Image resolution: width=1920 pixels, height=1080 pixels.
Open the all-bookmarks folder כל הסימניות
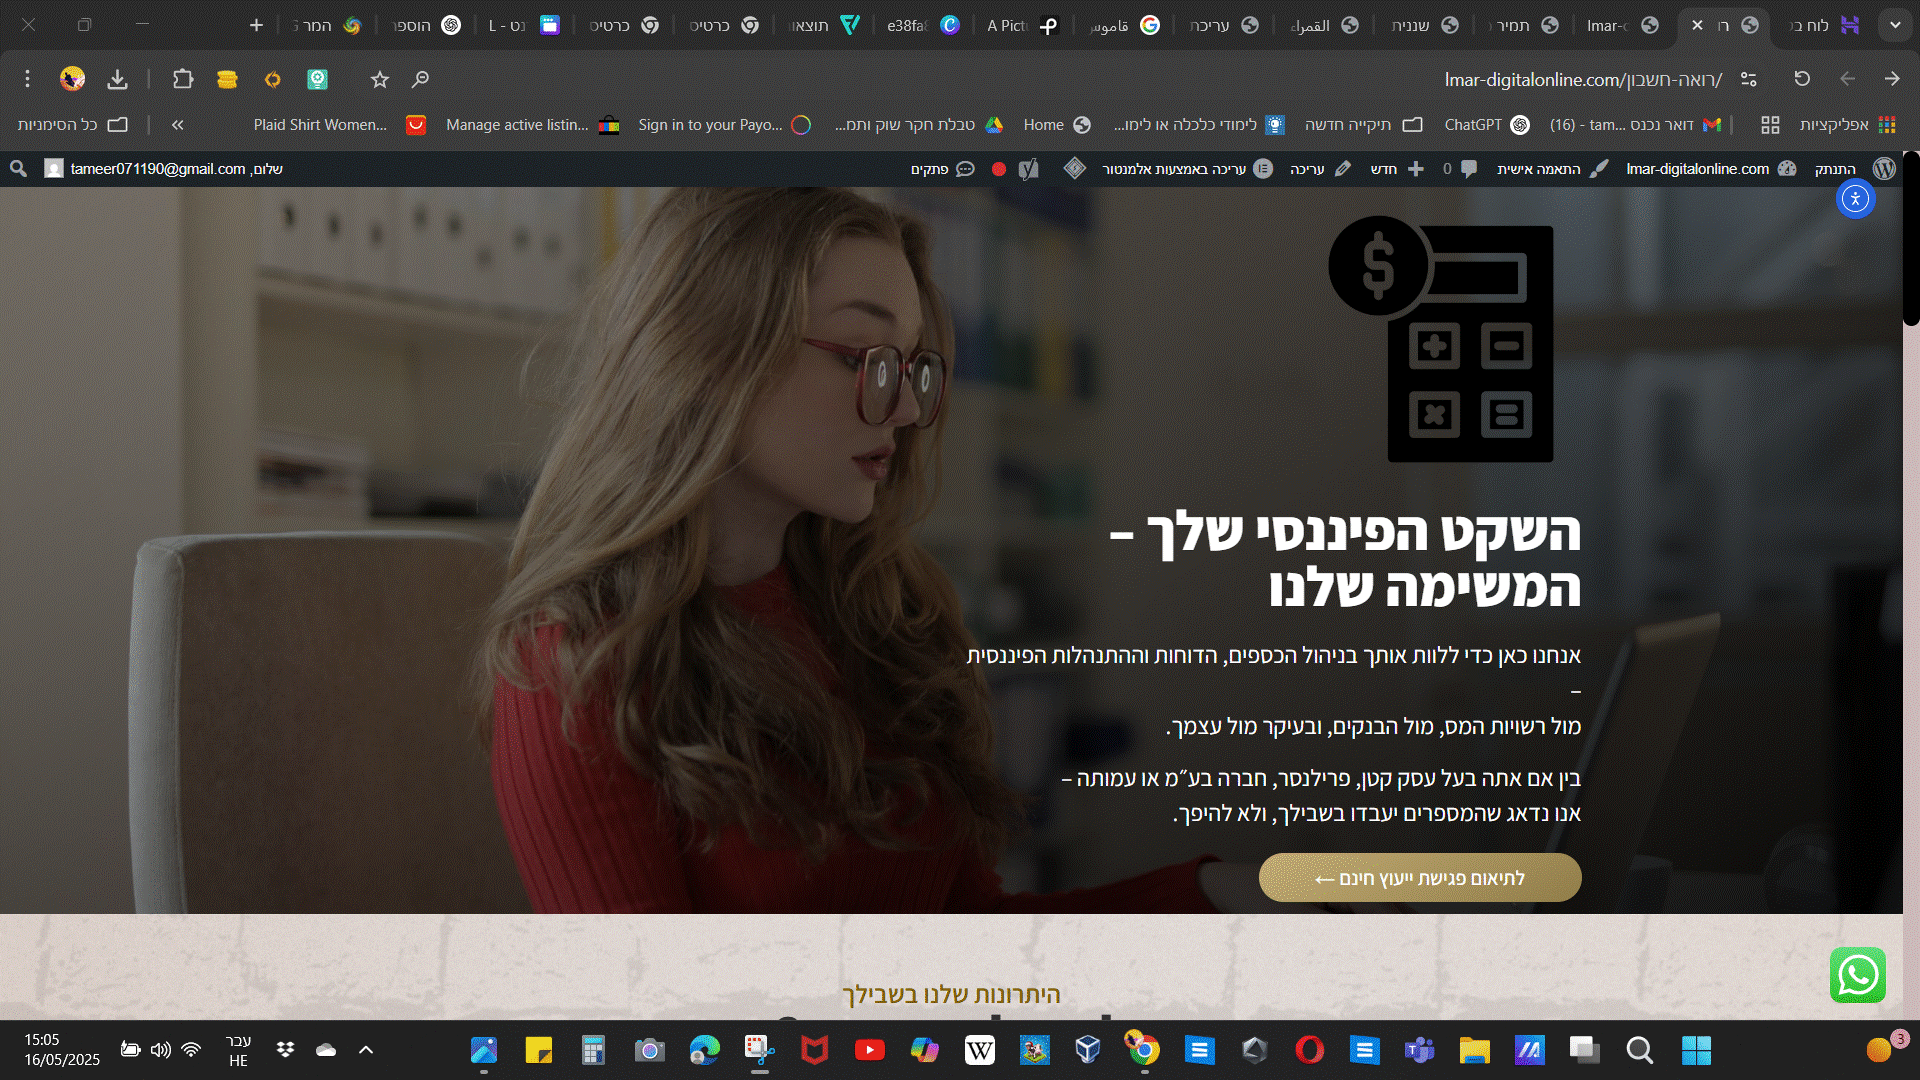tap(73, 125)
